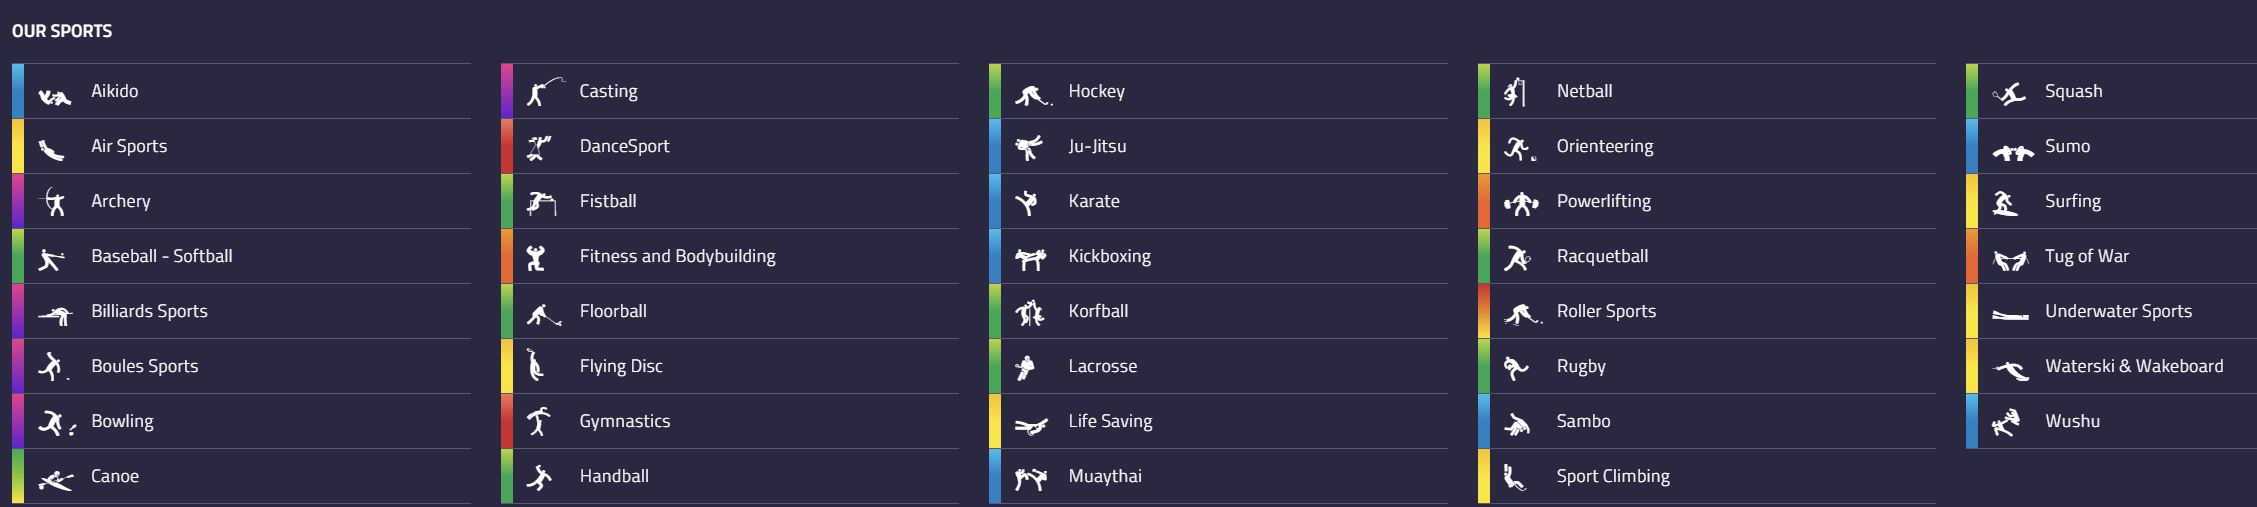Visit the Underwater Sports page
Image resolution: width=2257 pixels, height=507 pixels.
pyautogui.click(x=2117, y=311)
